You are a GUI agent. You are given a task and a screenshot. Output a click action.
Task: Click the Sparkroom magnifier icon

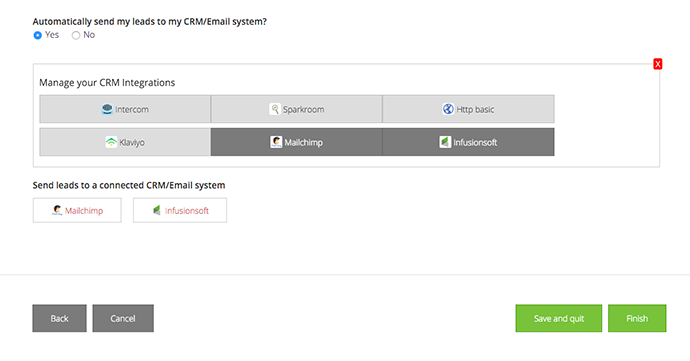tap(275, 109)
